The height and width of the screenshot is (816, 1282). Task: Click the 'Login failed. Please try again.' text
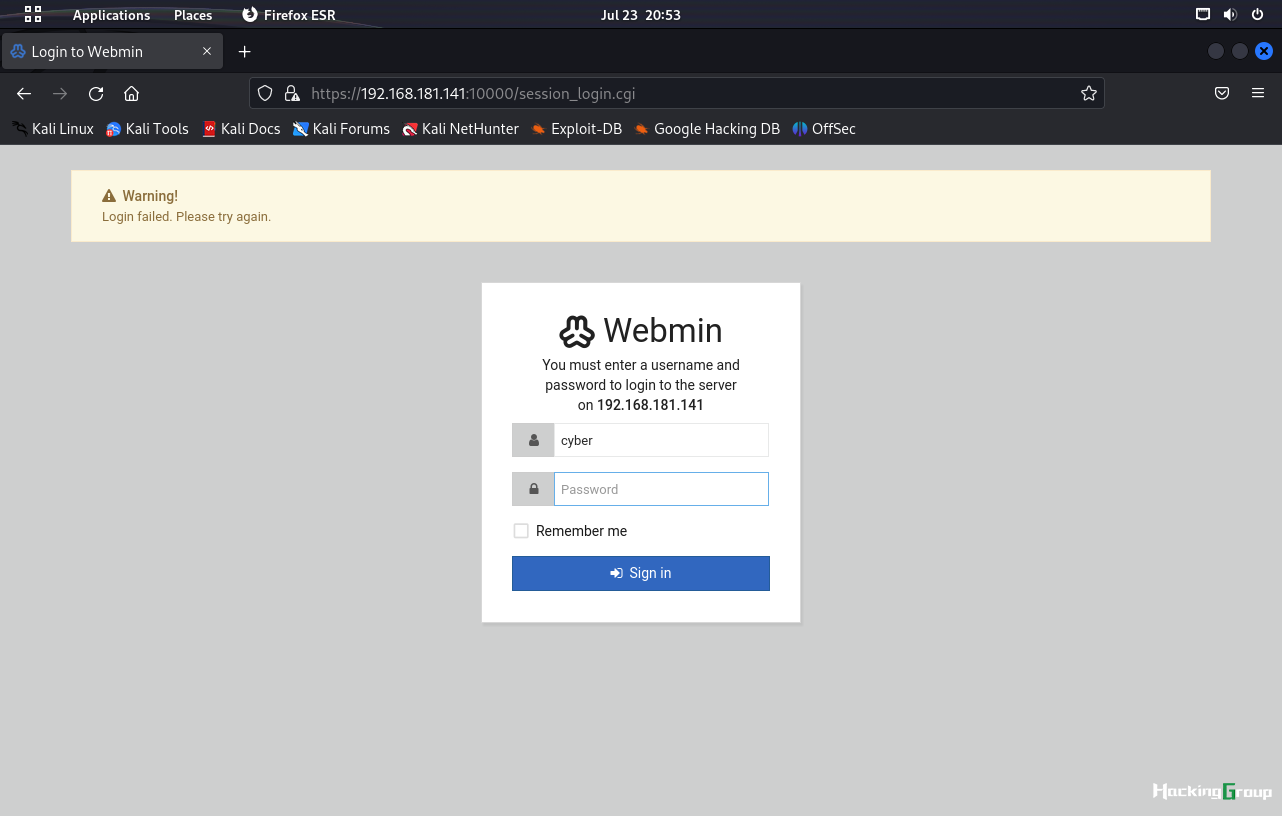pos(186,216)
